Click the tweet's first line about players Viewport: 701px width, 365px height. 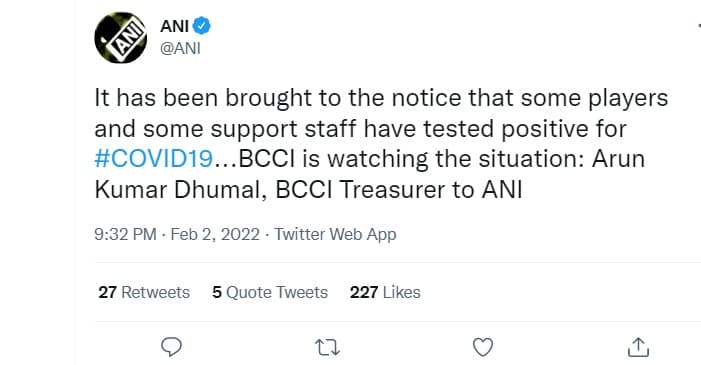[381, 98]
